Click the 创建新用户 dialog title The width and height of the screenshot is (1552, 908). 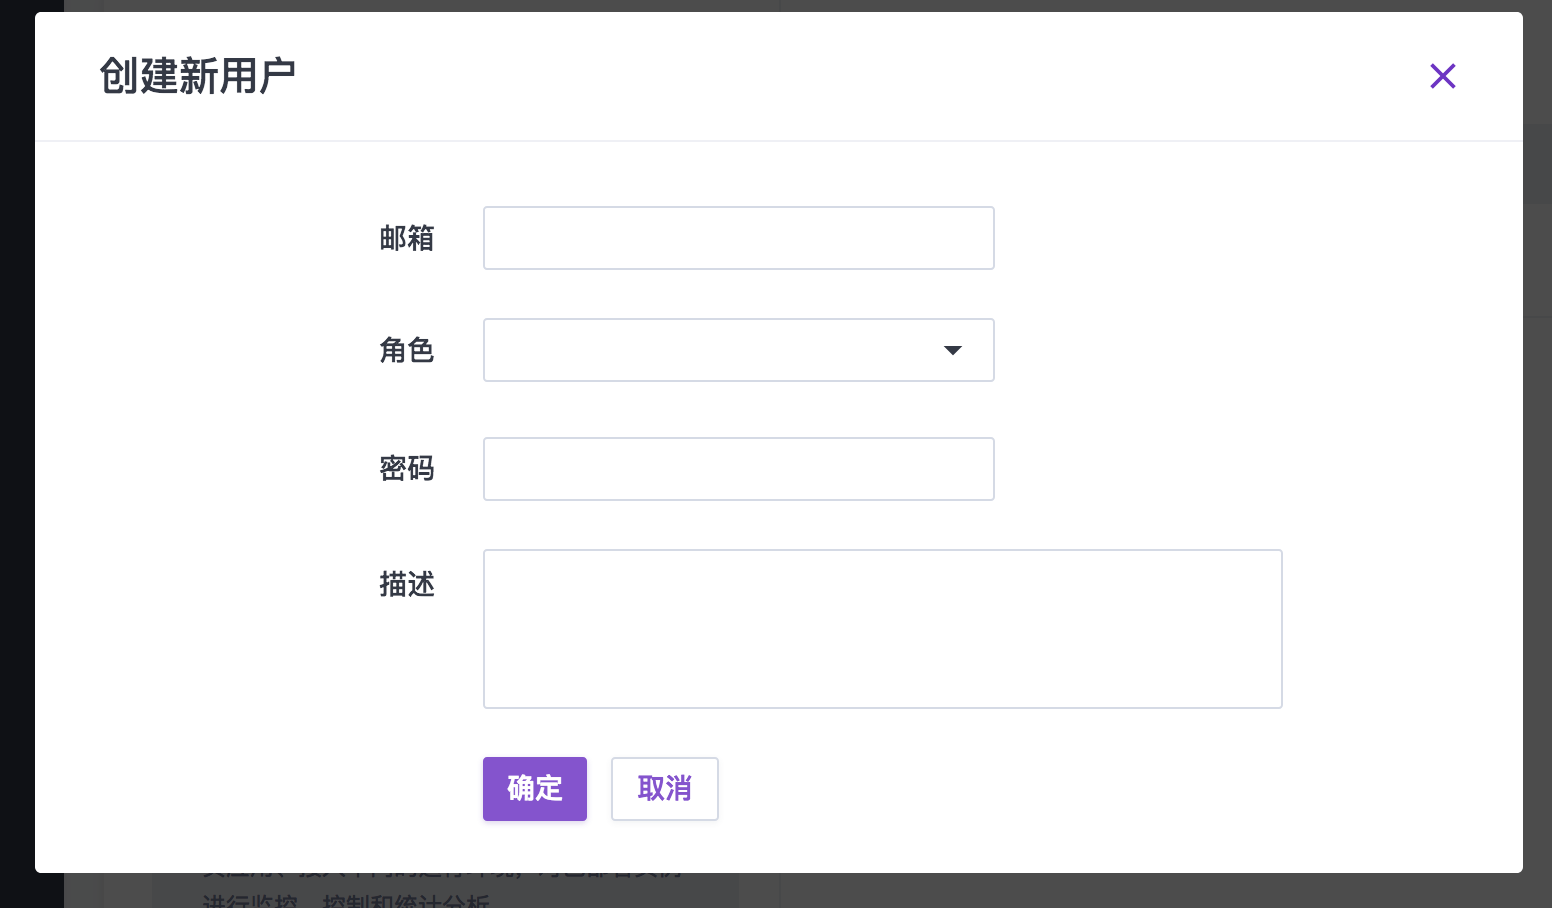click(198, 75)
